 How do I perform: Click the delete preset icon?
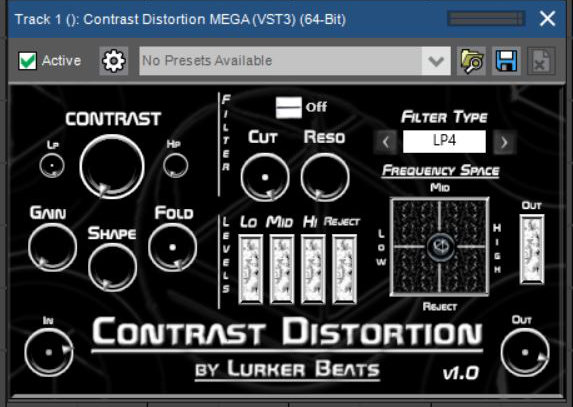[541, 61]
